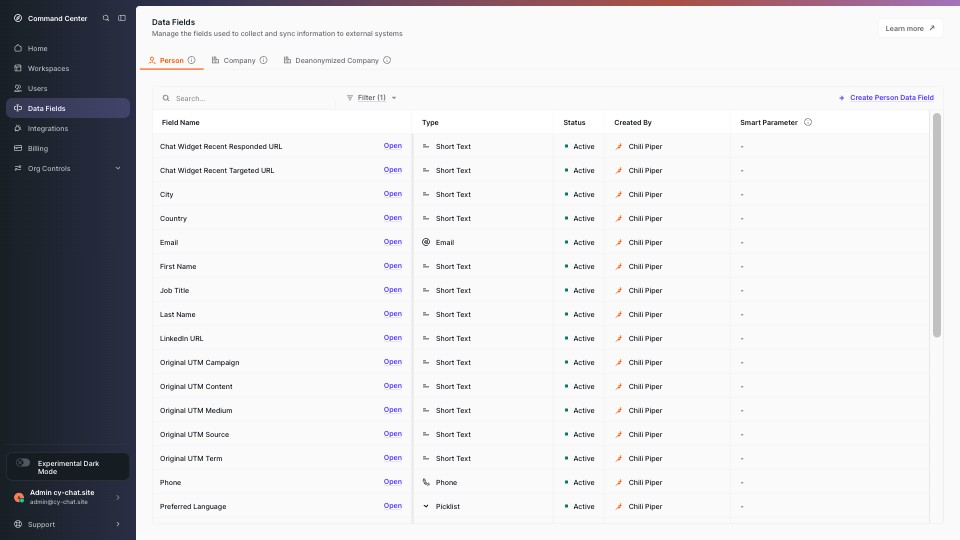The width and height of the screenshot is (960, 540).
Task: Click the Search input field
Action: coord(248,98)
